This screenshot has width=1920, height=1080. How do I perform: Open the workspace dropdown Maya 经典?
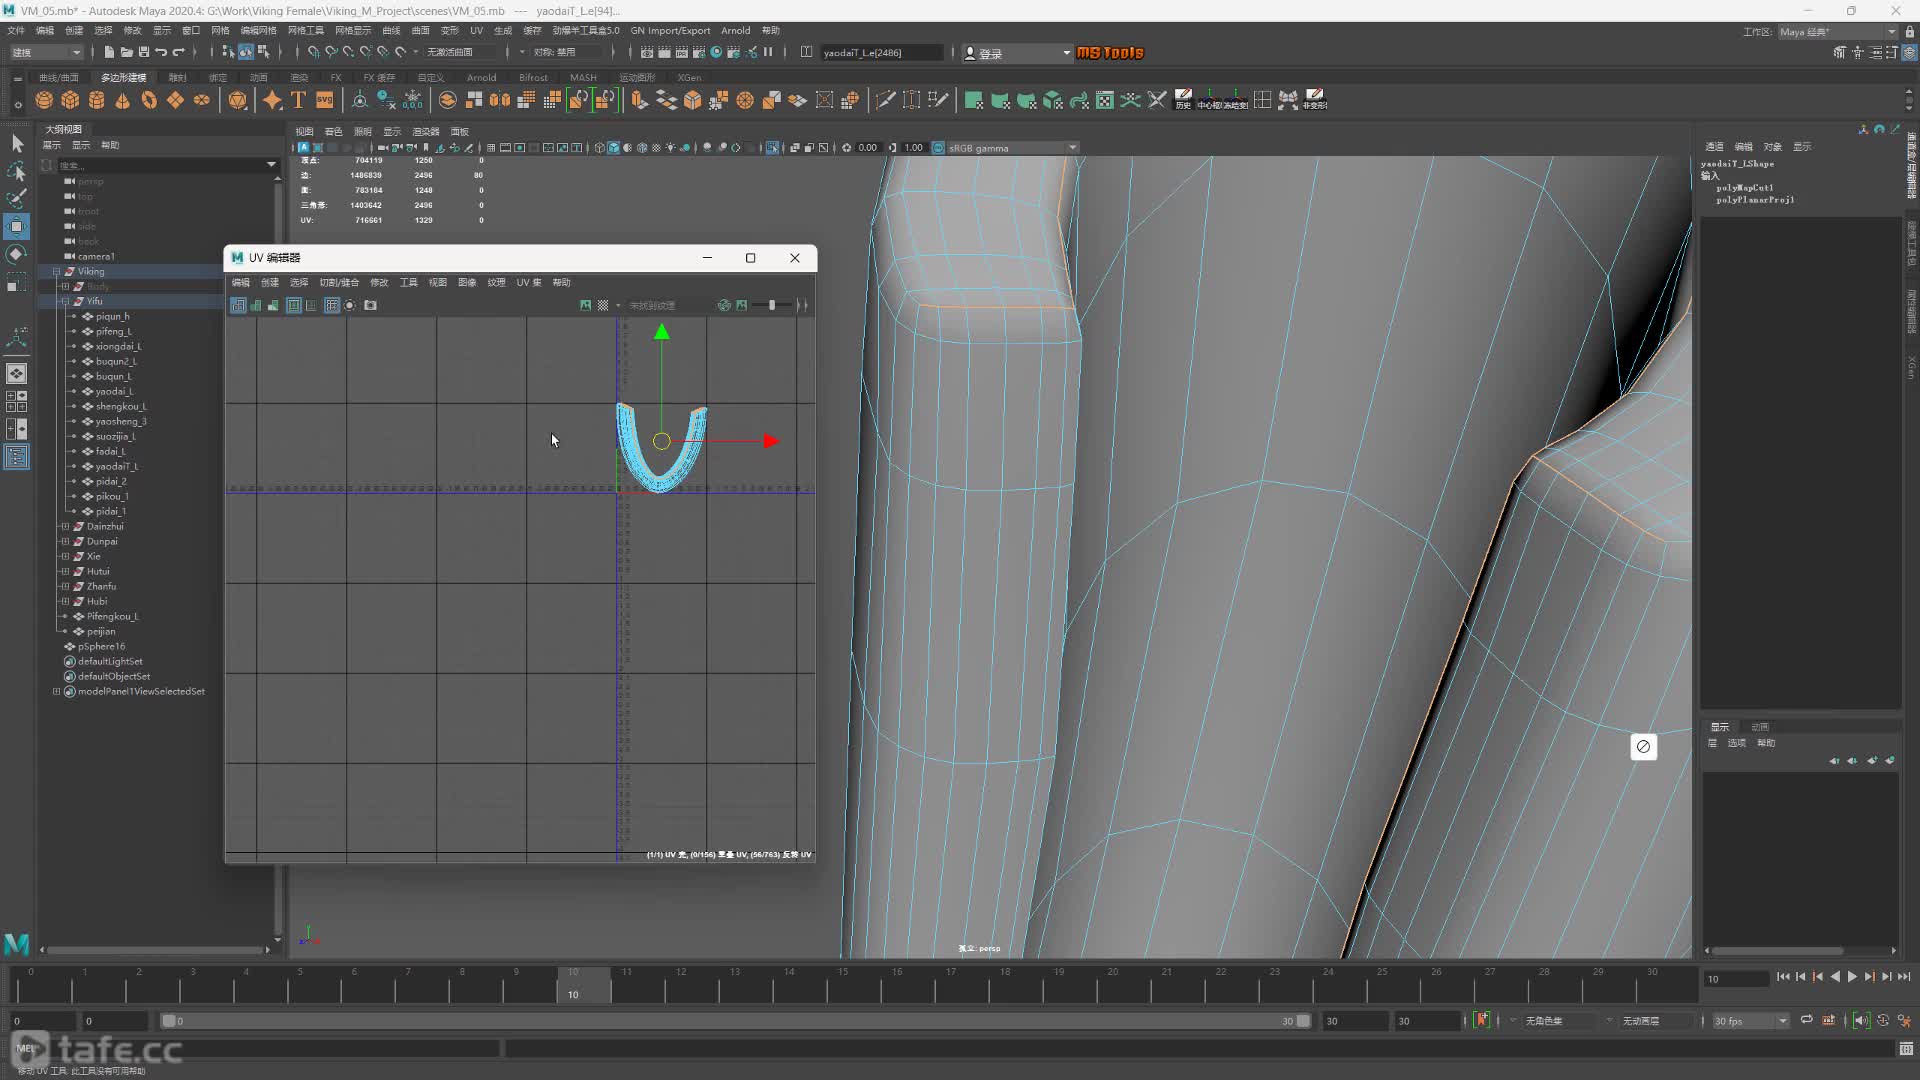point(1836,32)
